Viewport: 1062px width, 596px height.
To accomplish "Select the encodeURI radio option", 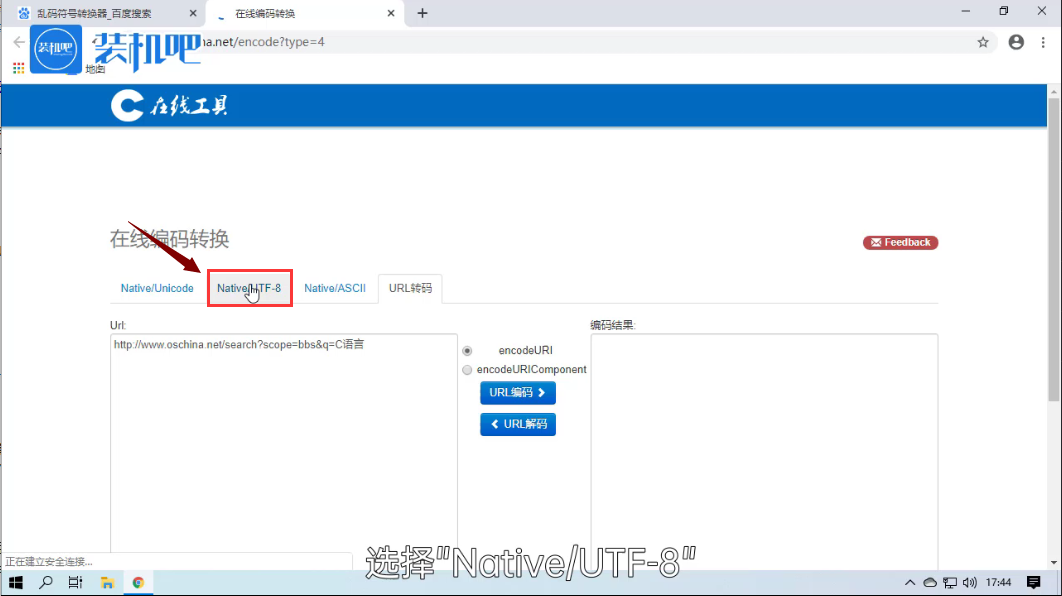I will pos(467,351).
